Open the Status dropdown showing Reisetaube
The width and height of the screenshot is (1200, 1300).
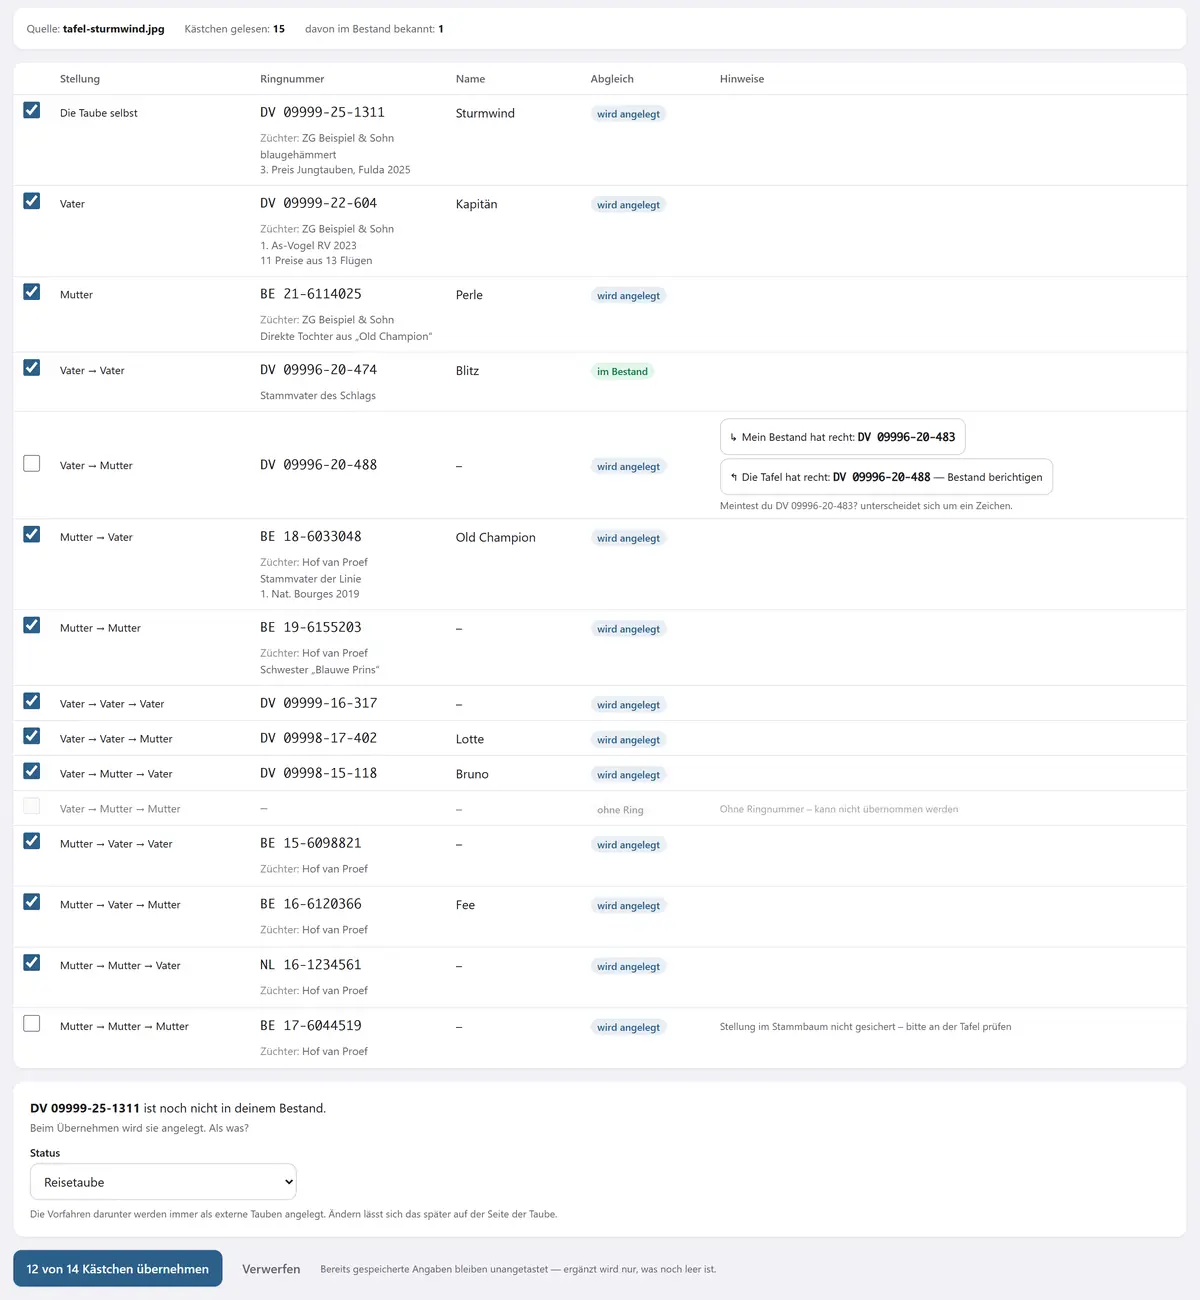point(163,1182)
